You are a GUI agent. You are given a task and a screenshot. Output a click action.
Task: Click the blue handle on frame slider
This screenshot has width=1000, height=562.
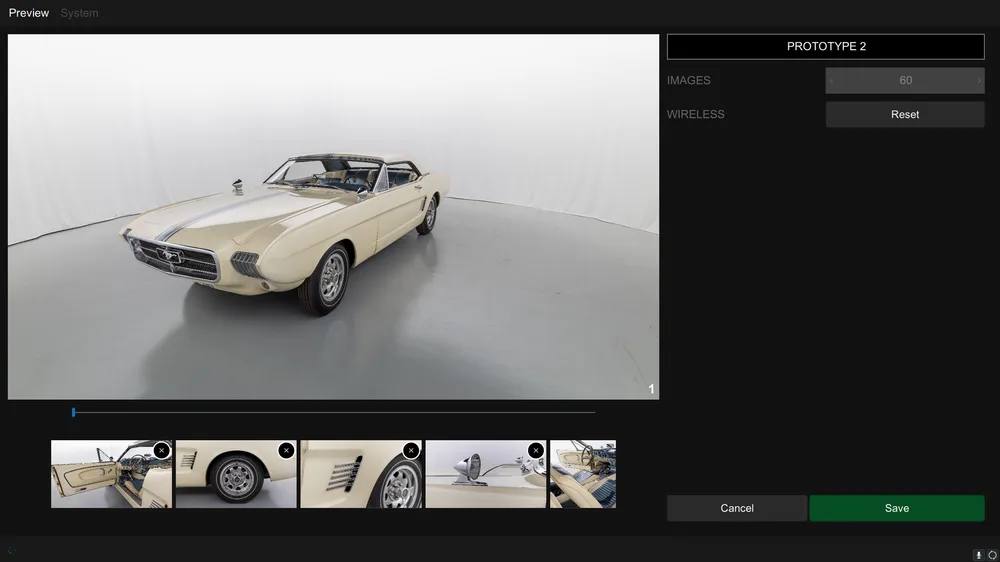[x=73, y=413]
